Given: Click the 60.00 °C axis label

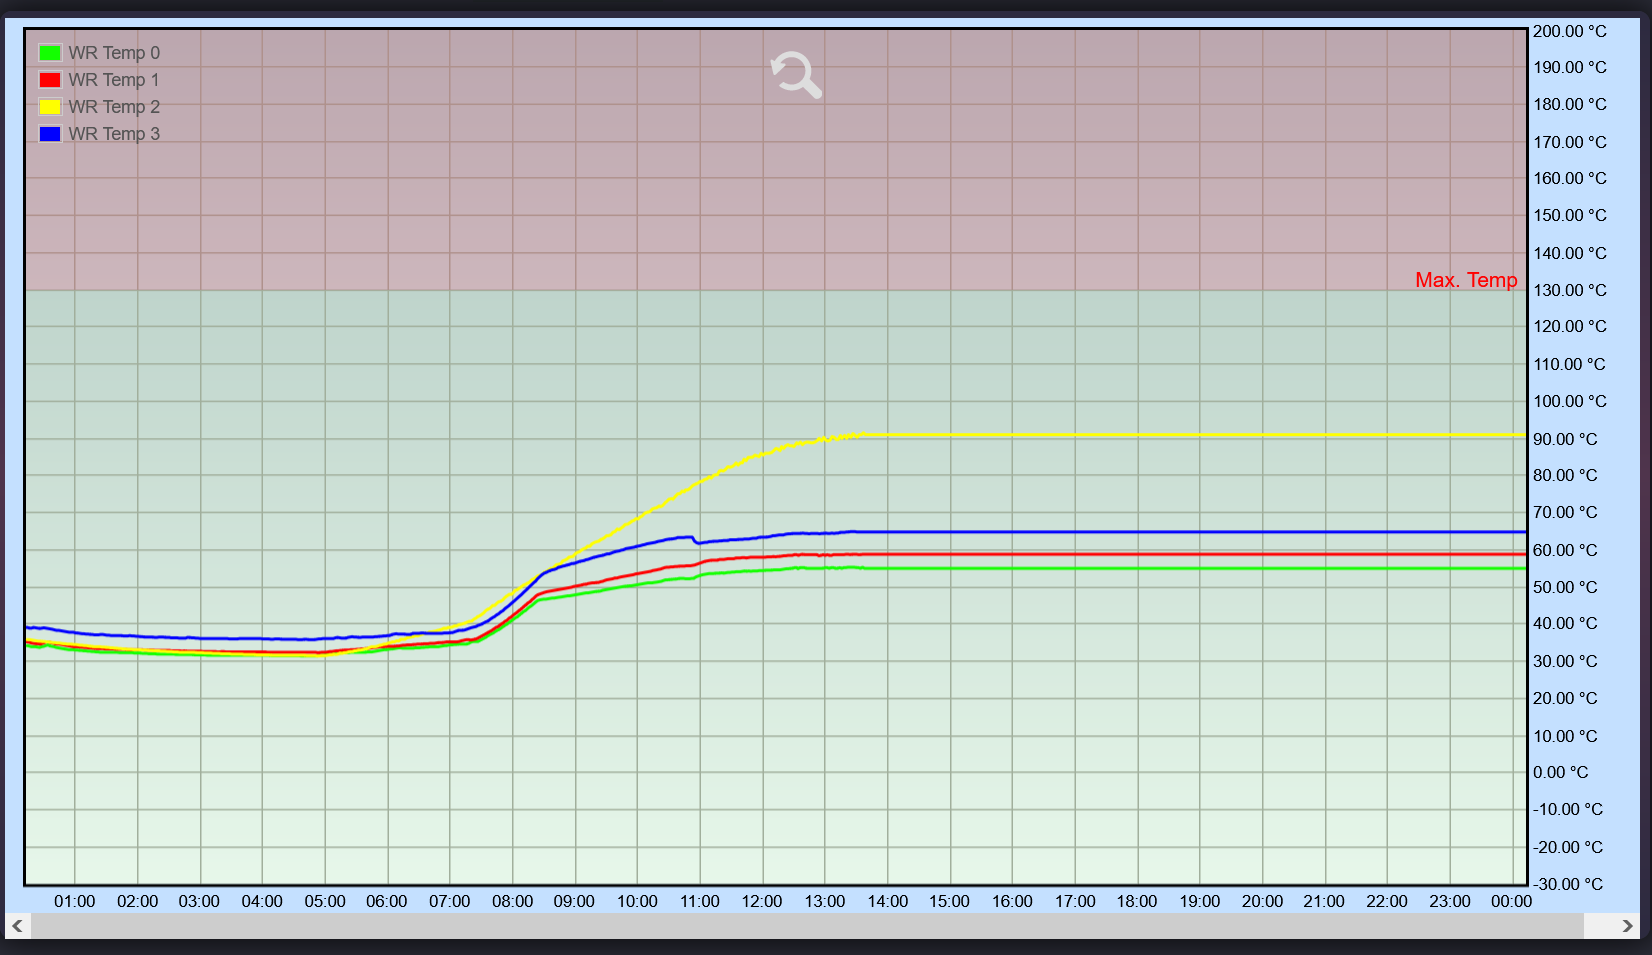Looking at the screenshot, I should click(x=1565, y=550).
